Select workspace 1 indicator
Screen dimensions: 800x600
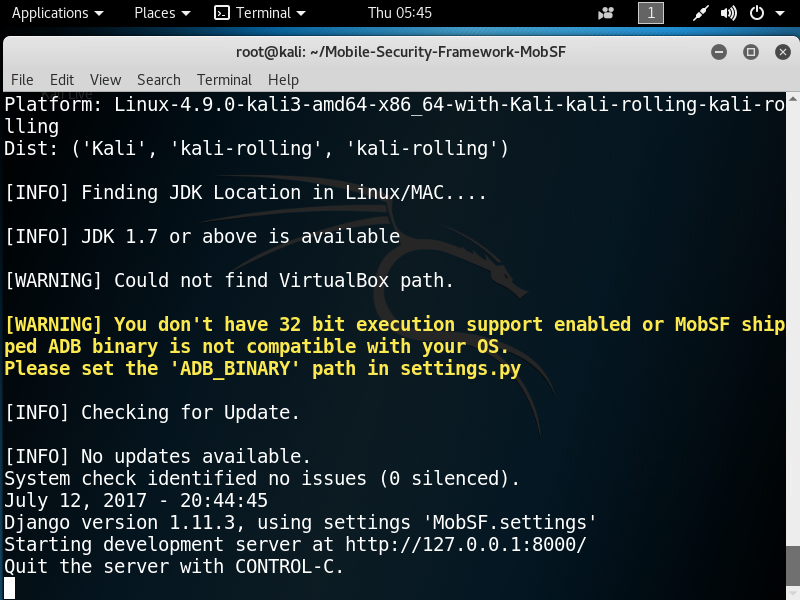651,13
